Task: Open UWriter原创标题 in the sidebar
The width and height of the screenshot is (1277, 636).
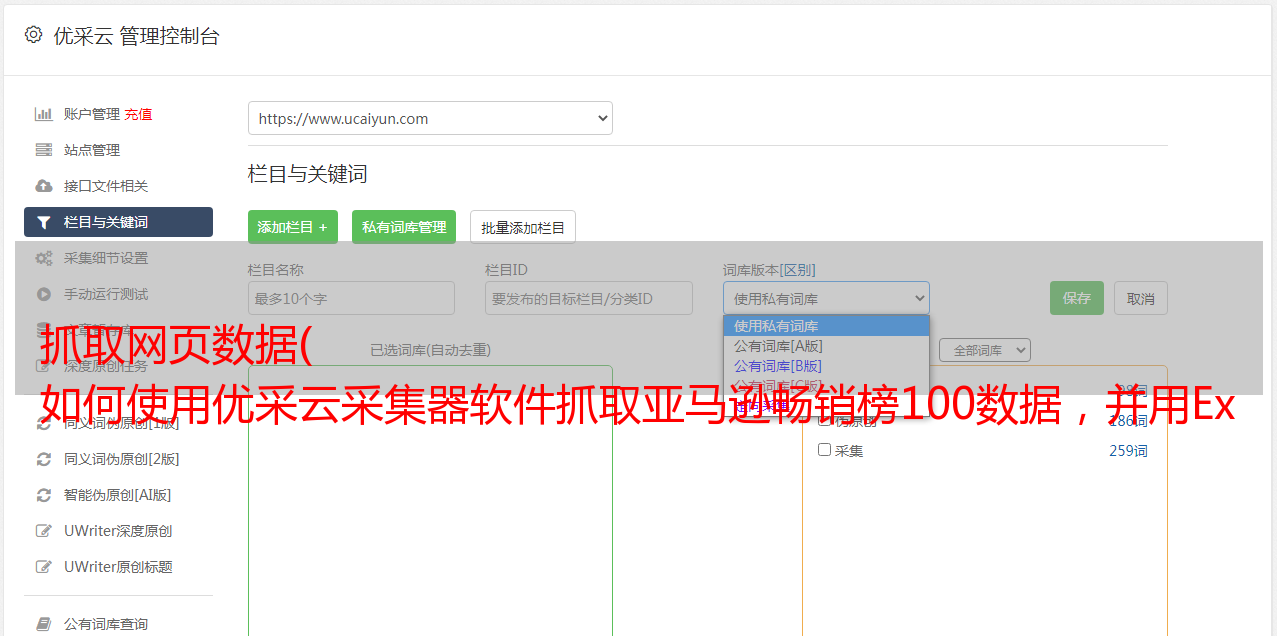Action: pyautogui.click(x=118, y=567)
